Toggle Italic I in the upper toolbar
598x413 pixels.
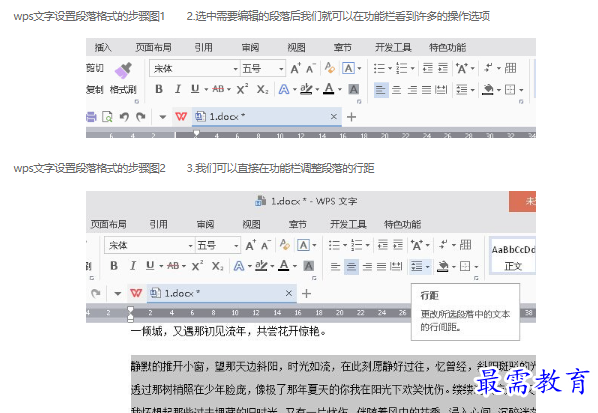point(177,89)
